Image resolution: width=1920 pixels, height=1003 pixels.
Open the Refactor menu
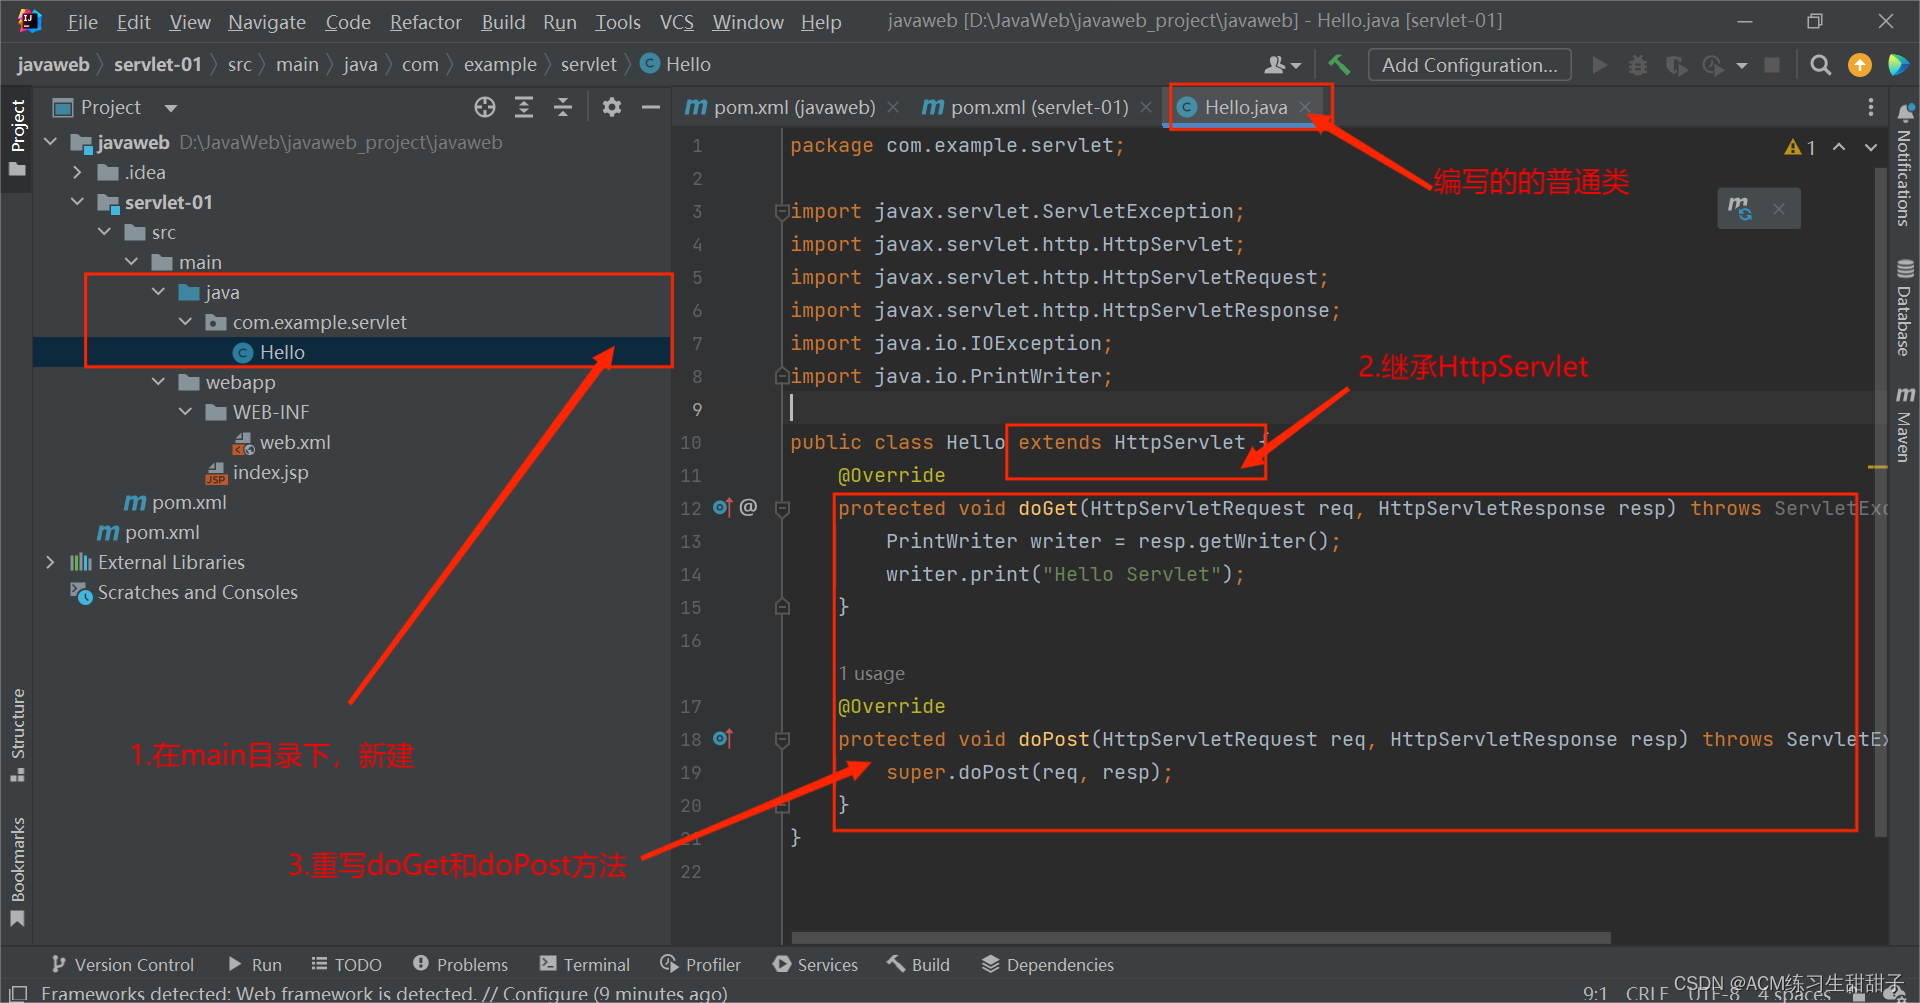click(425, 22)
